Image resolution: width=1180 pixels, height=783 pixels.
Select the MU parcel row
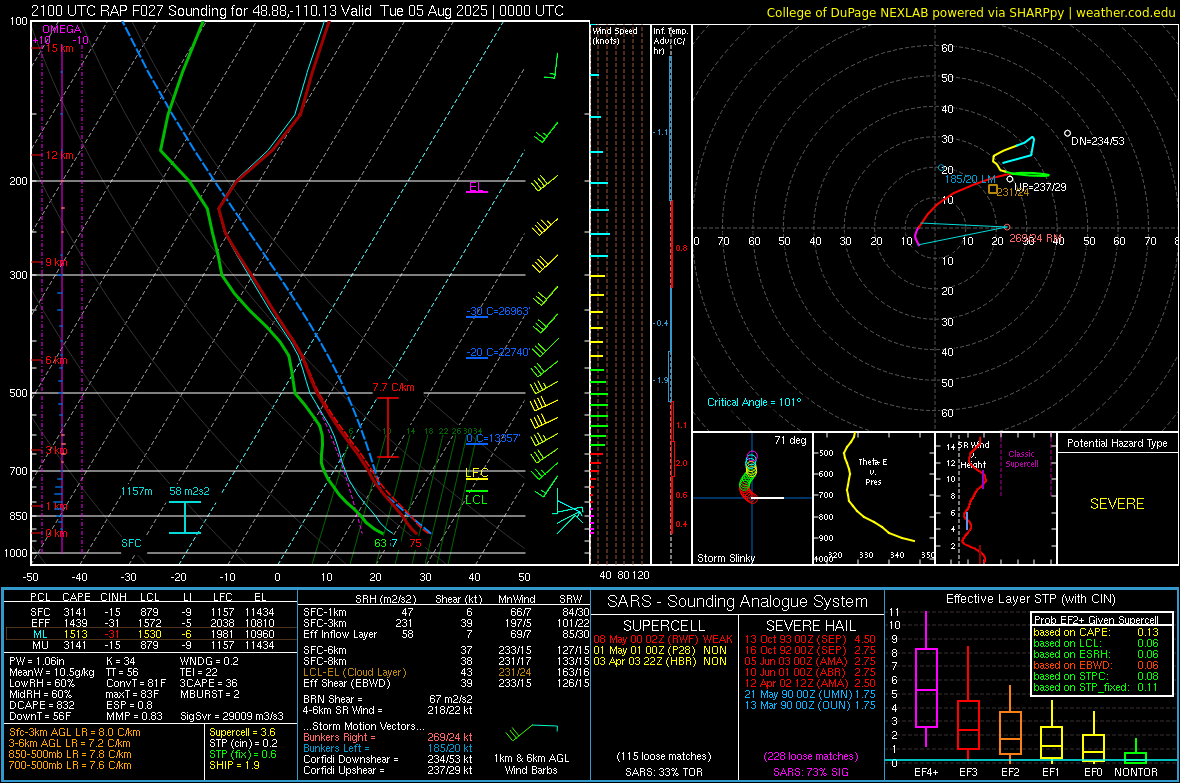click(x=152, y=645)
